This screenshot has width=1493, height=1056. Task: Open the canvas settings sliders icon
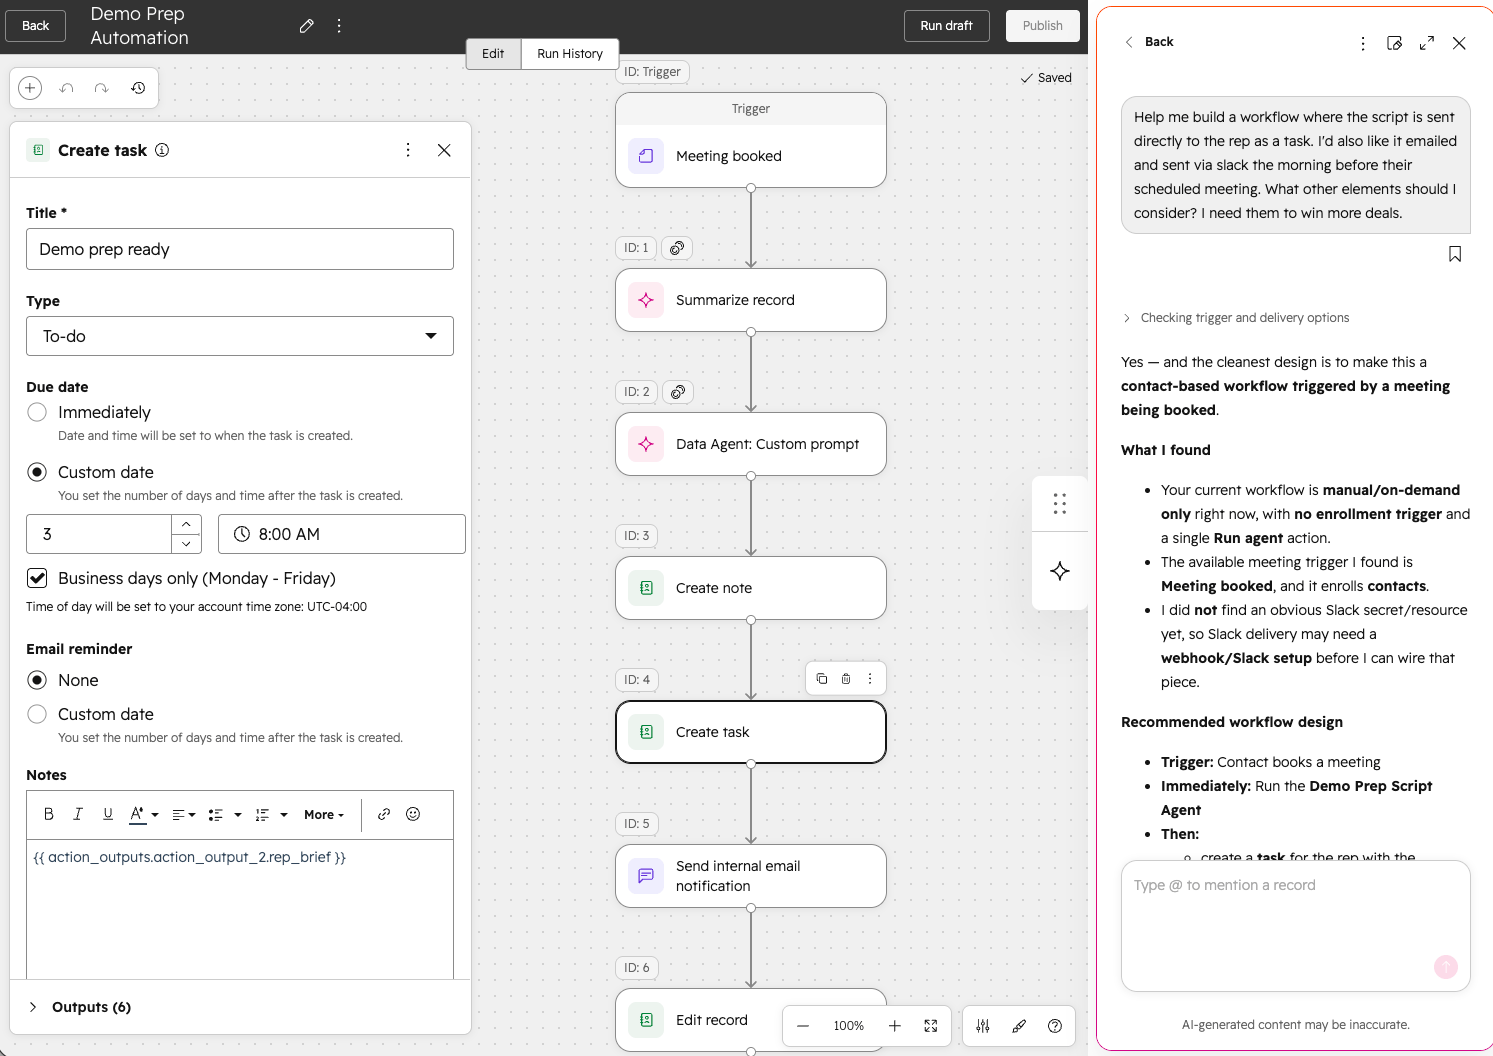[x=983, y=1026]
